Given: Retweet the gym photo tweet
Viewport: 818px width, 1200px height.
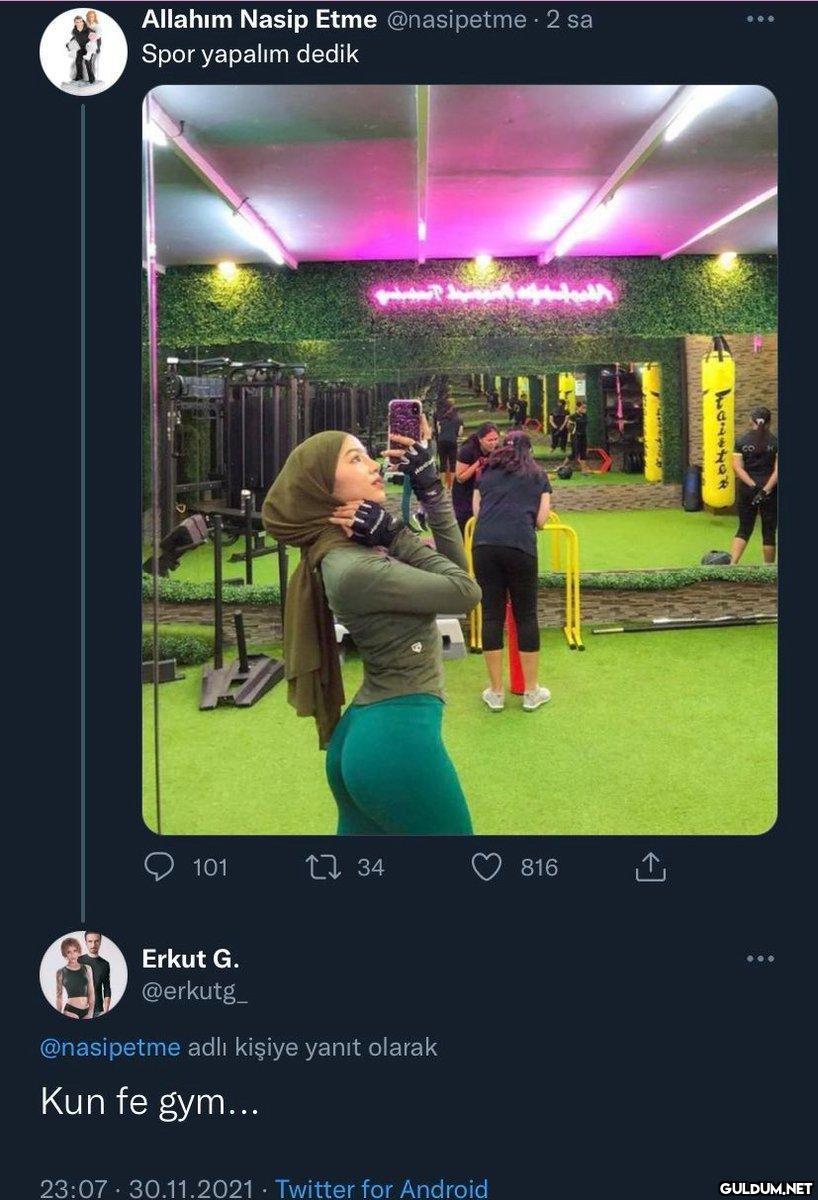Looking at the screenshot, I should (x=322, y=866).
